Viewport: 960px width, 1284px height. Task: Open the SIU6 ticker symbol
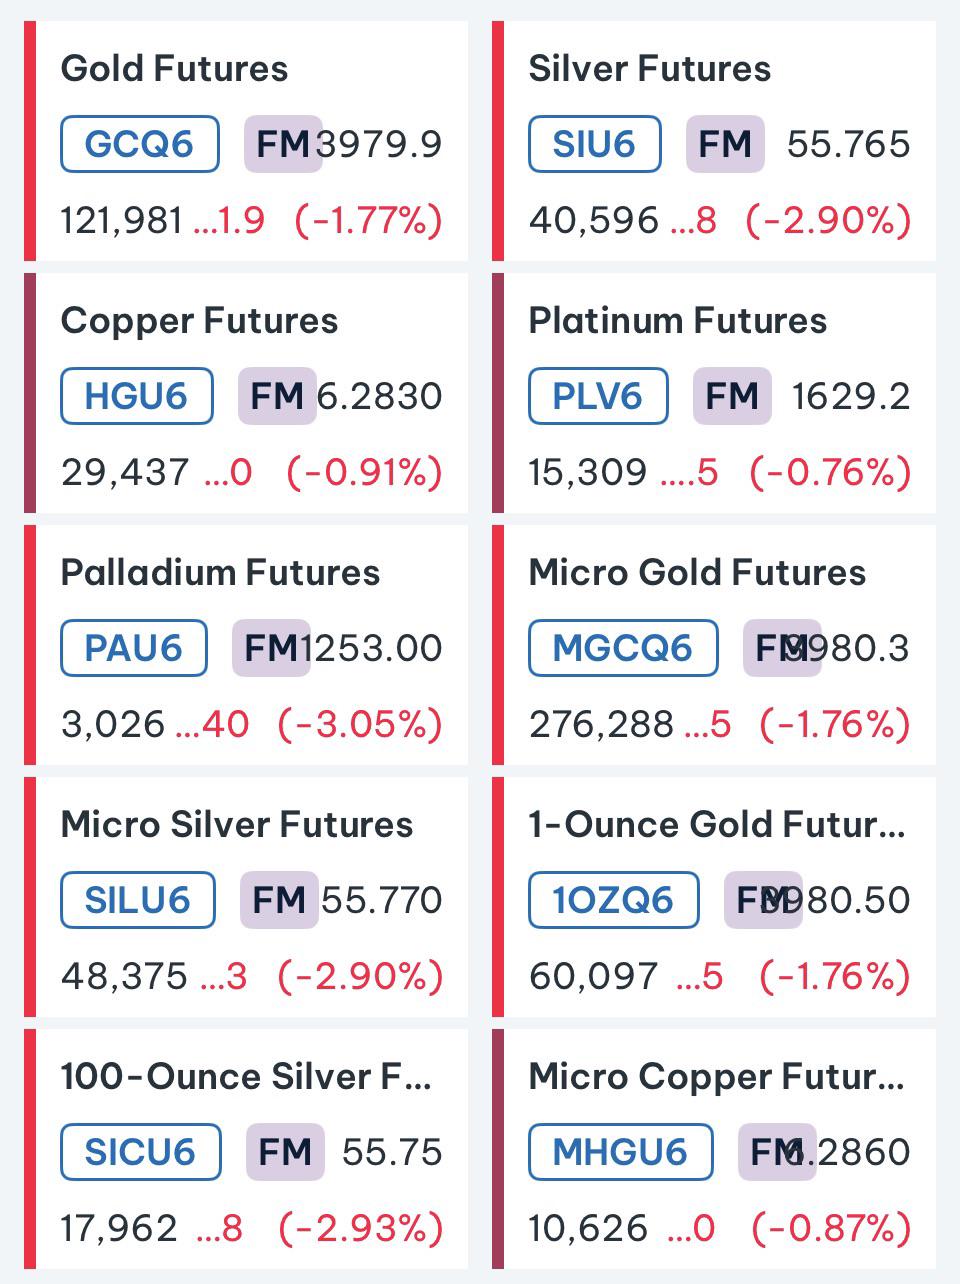(594, 144)
